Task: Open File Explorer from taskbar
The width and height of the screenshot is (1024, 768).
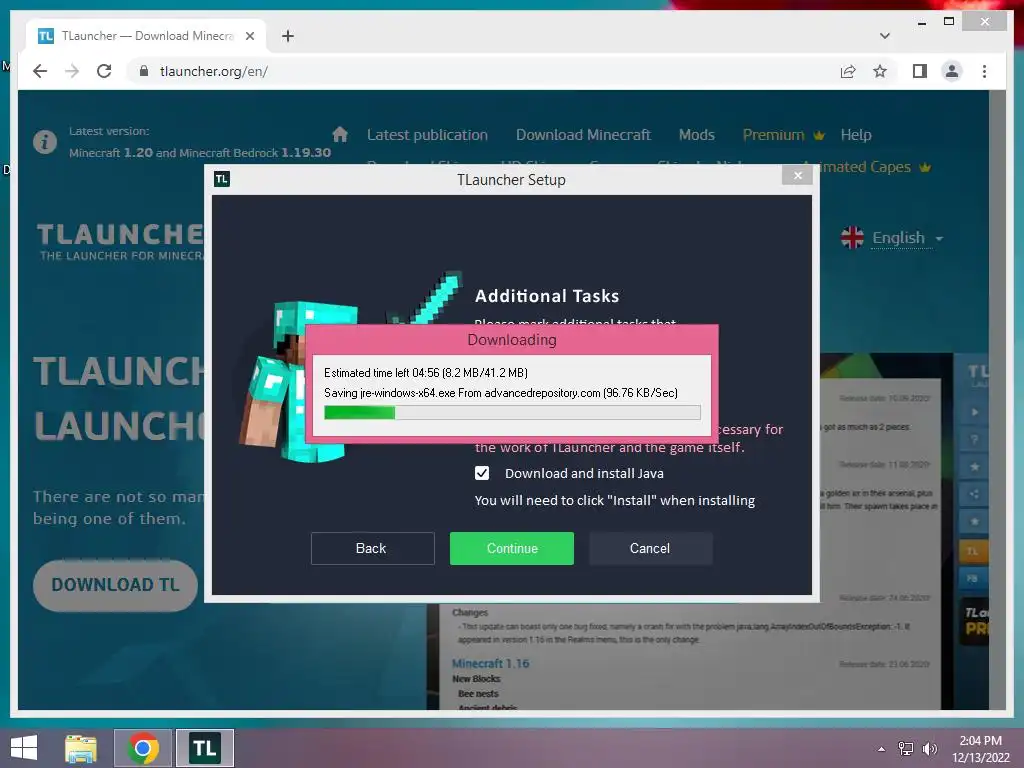Action: [x=81, y=748]
